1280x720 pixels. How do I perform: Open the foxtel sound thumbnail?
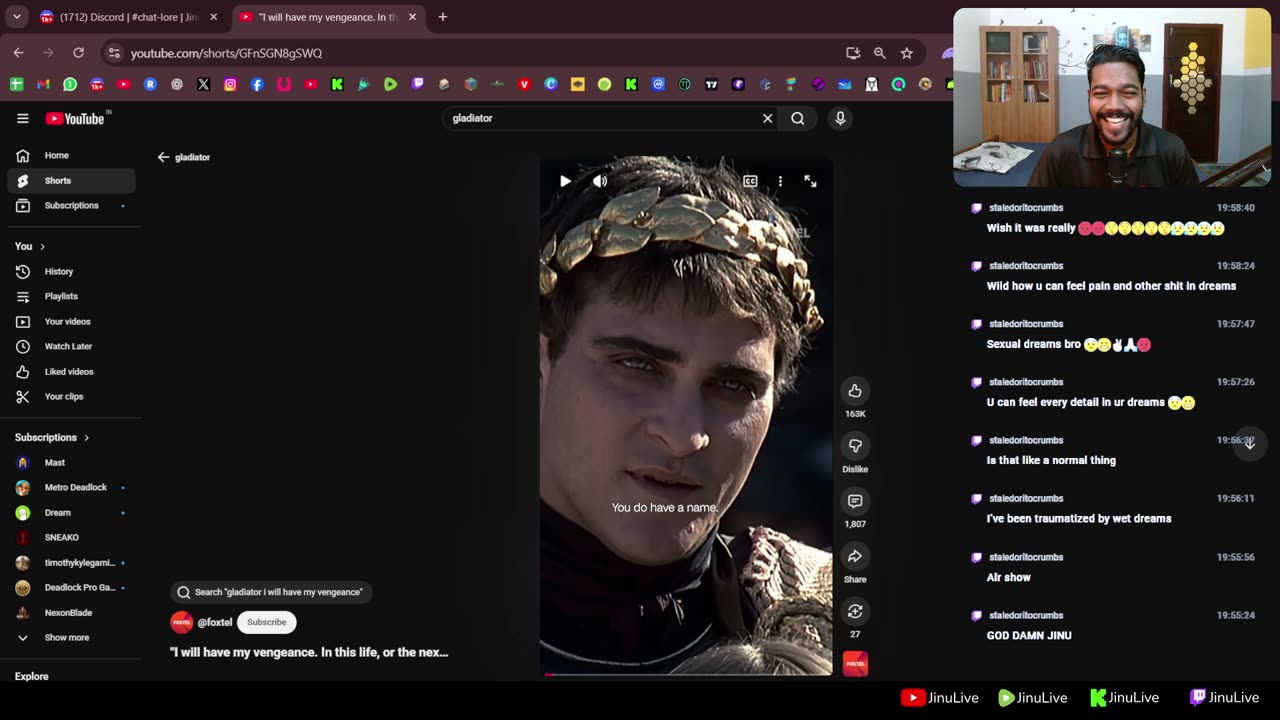pos(855,664)
